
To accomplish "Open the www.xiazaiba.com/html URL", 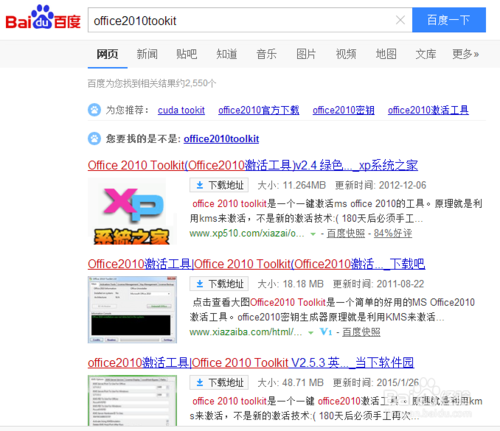I will point(246,332).
